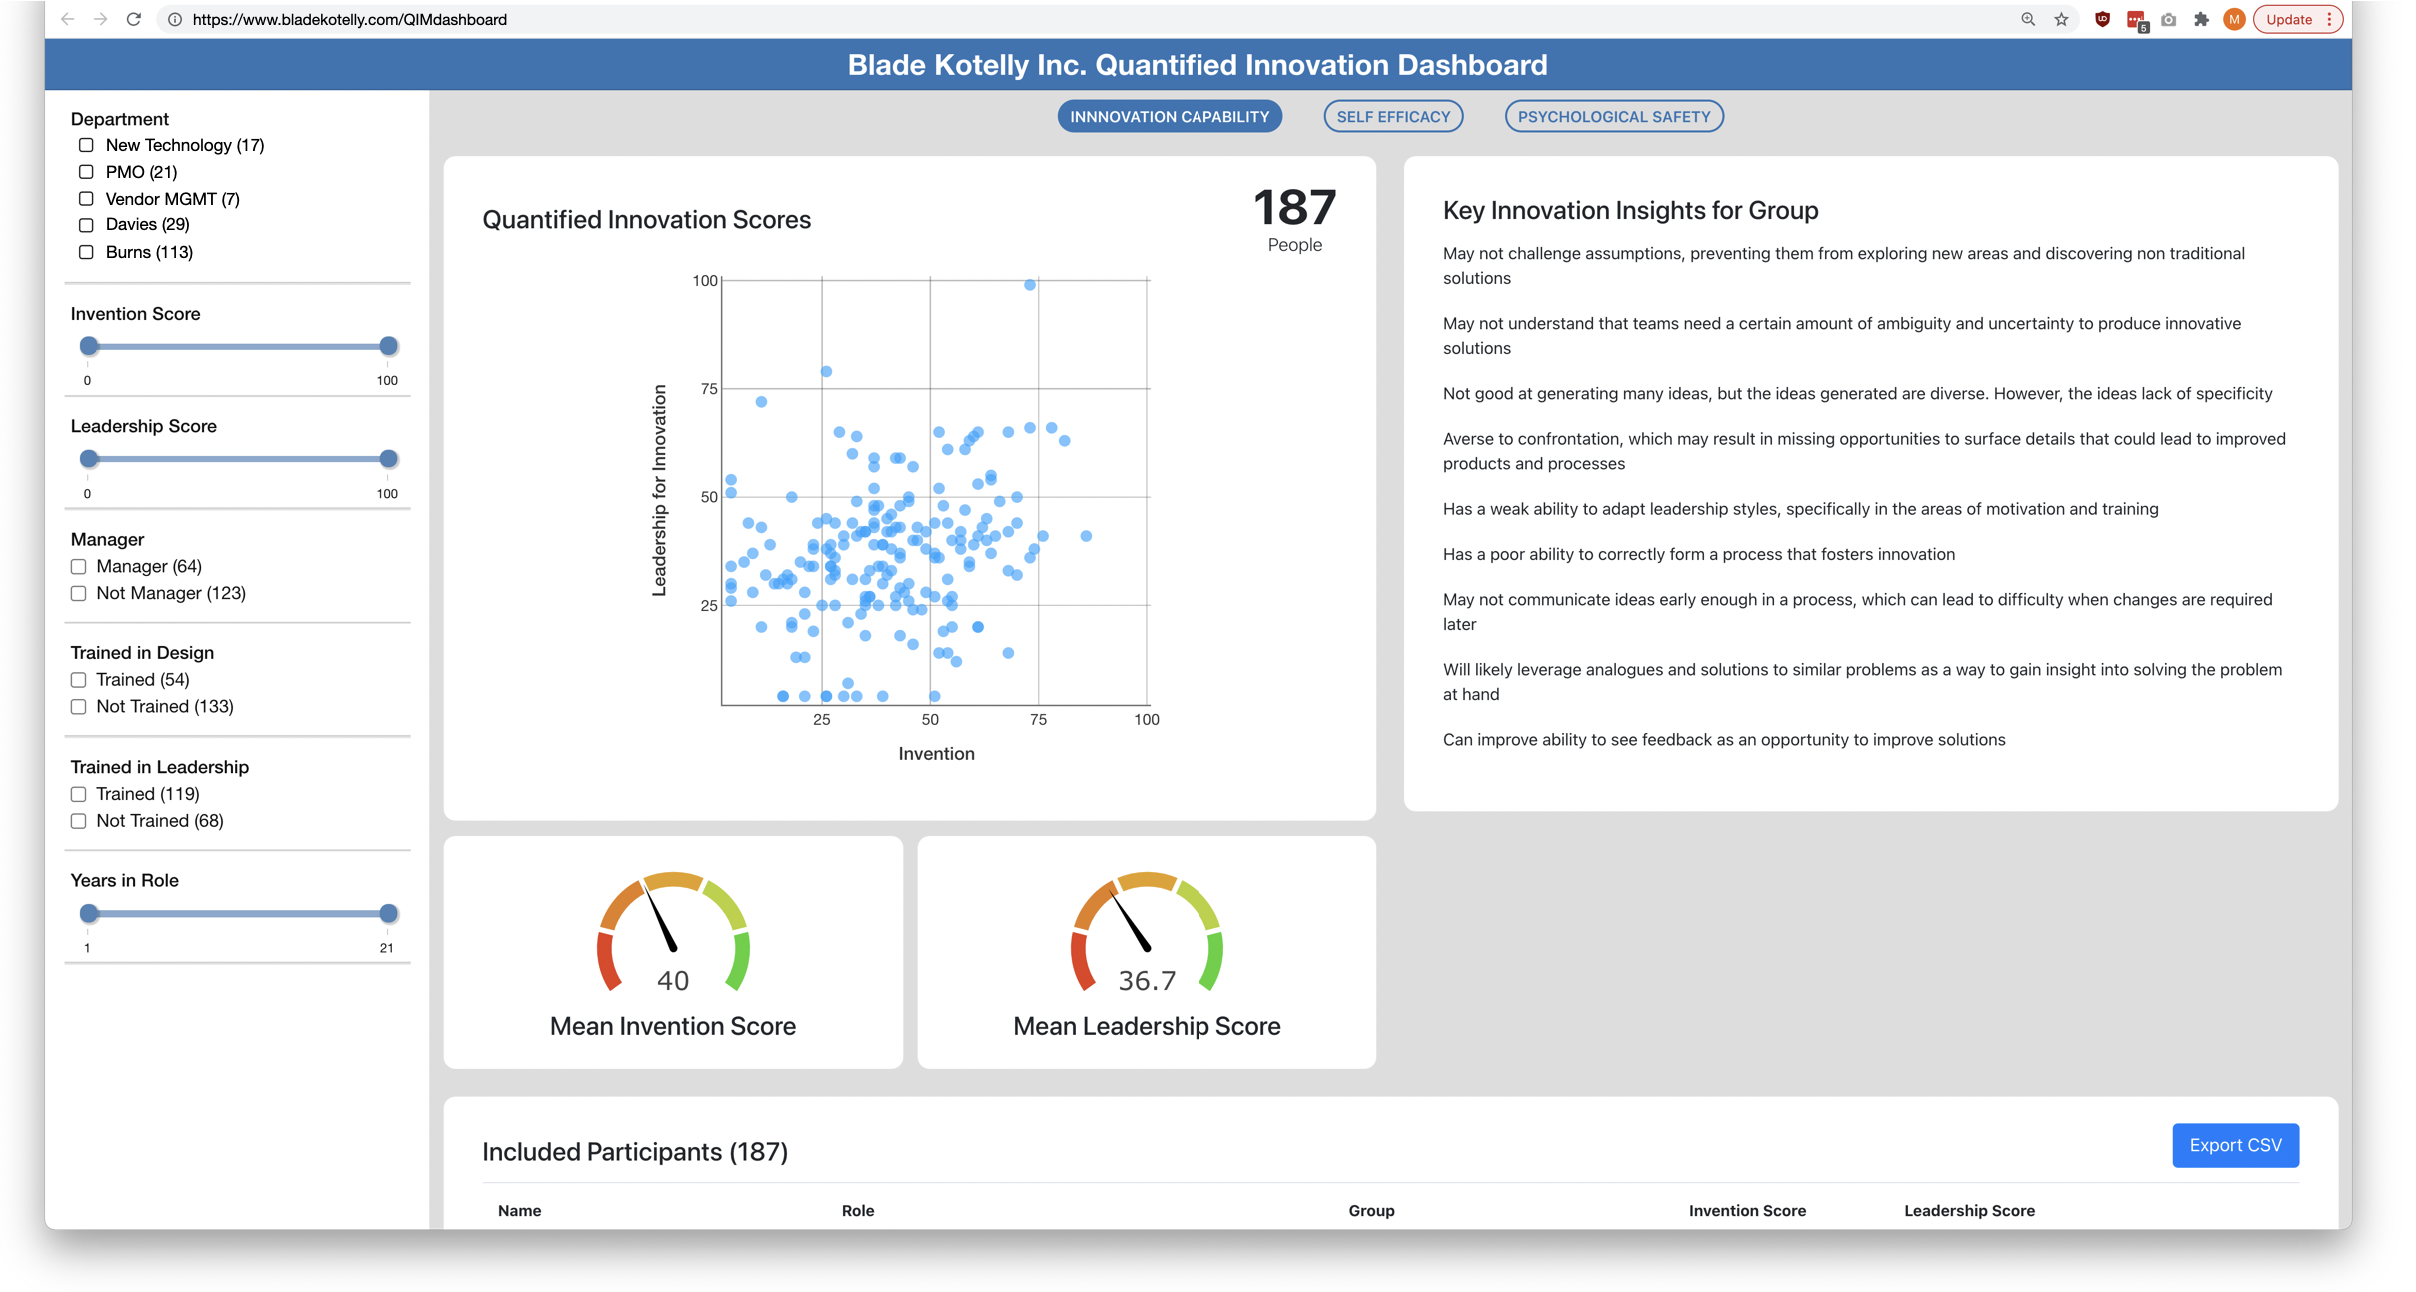Screen dimensions: 2416x1292
Task: Check the New Technology department box
Action: (x=86, y=145)
